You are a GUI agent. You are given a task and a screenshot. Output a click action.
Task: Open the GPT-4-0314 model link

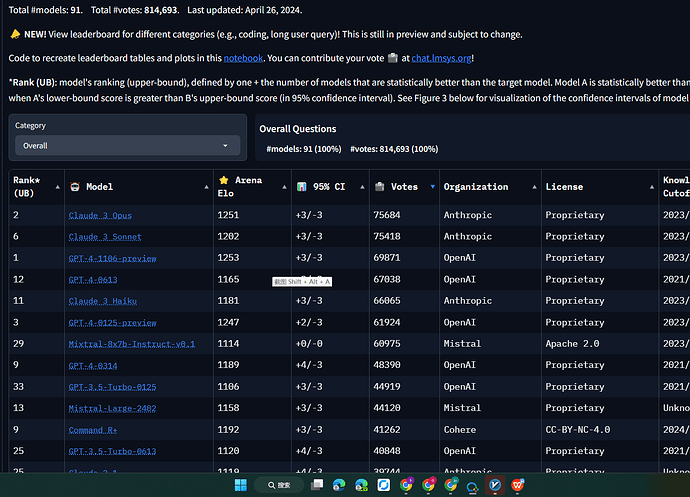tap(93, 365)
